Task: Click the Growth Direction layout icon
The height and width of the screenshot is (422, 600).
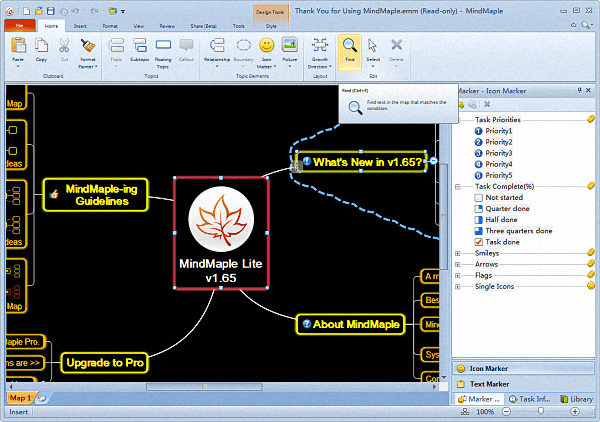Action: (320, 45)
